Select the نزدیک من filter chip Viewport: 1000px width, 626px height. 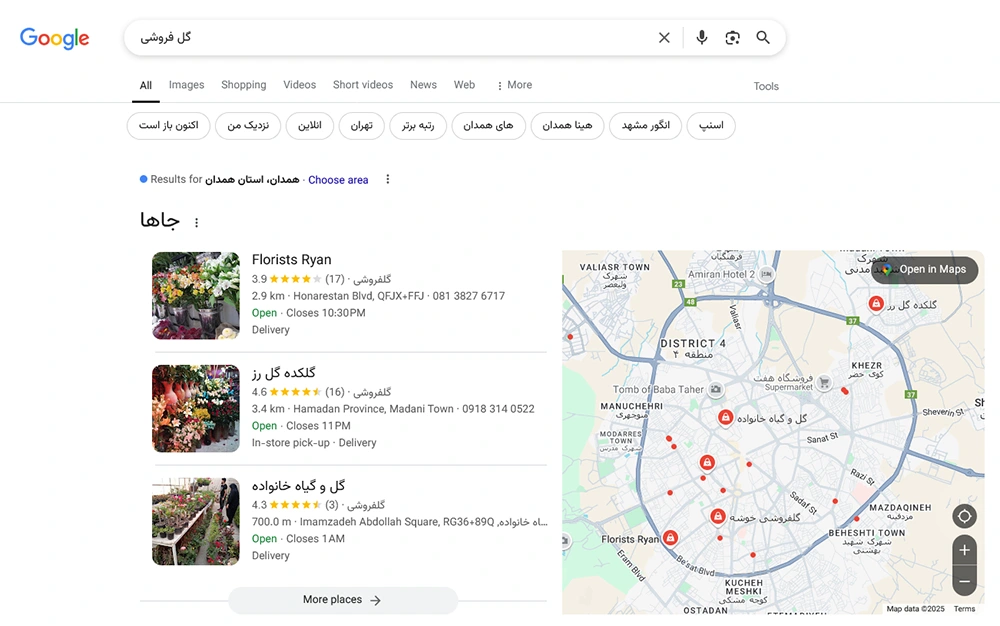pos(248,126)
